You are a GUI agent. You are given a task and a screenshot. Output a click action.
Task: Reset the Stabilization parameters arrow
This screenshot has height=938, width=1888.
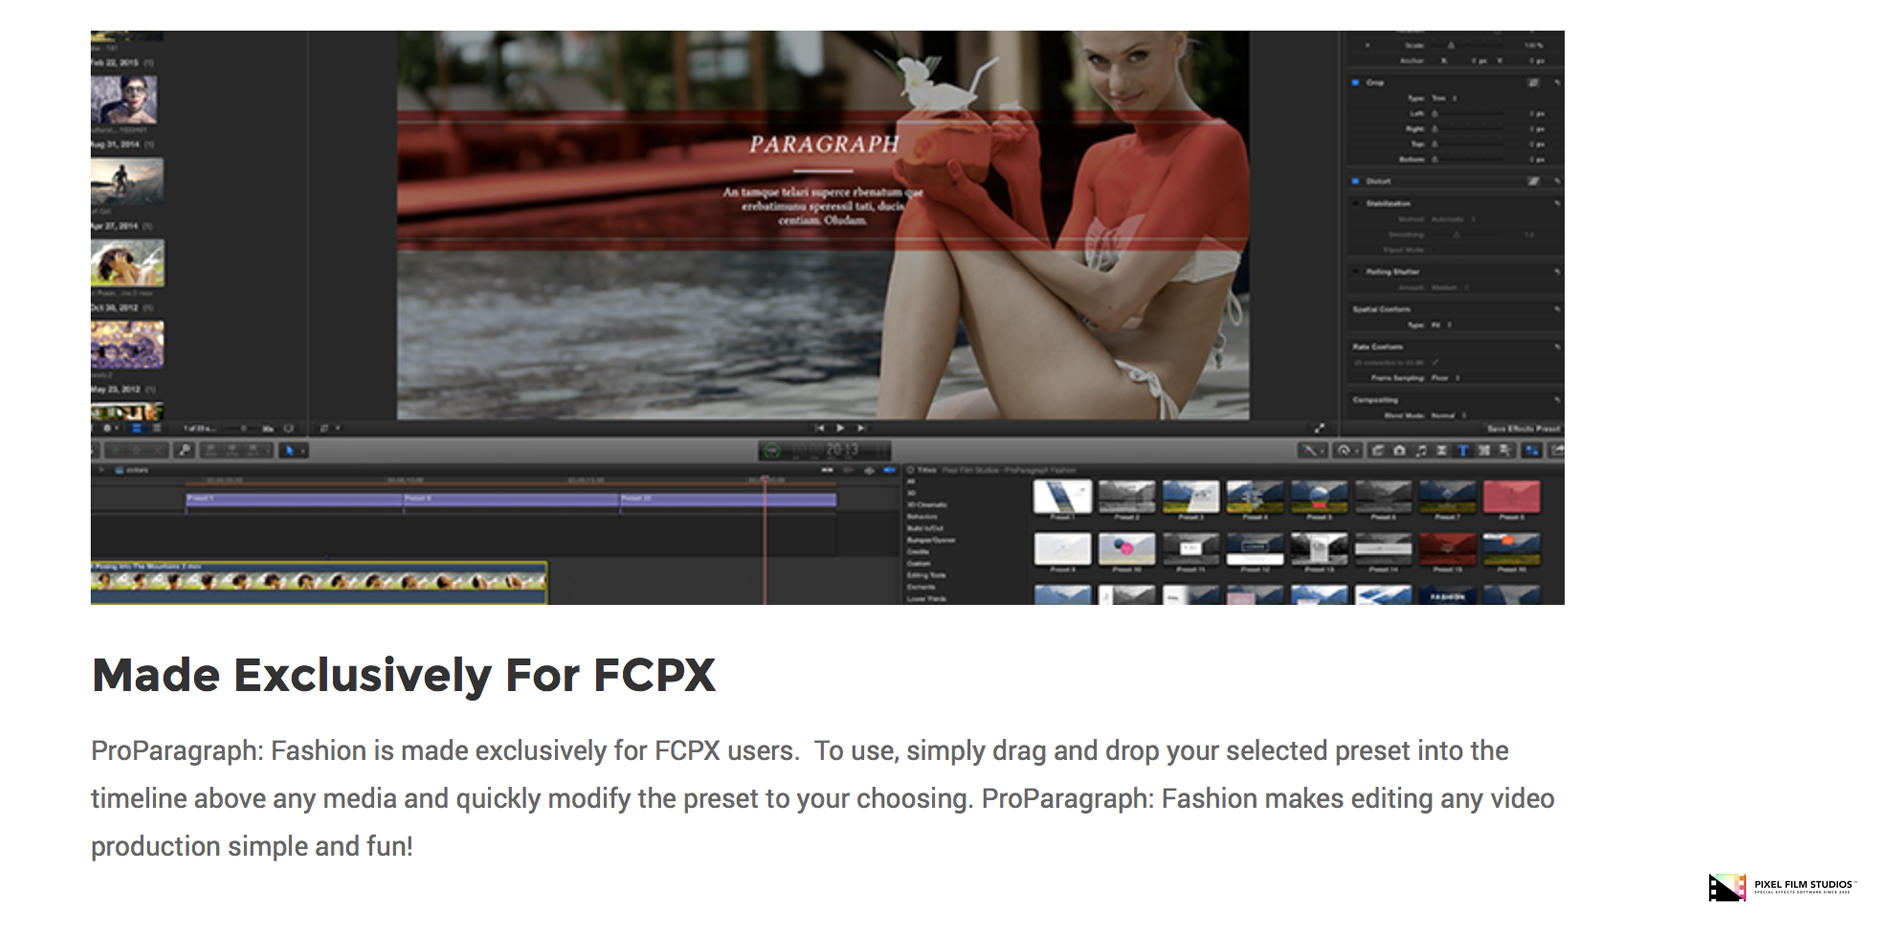coord(1557,203)
